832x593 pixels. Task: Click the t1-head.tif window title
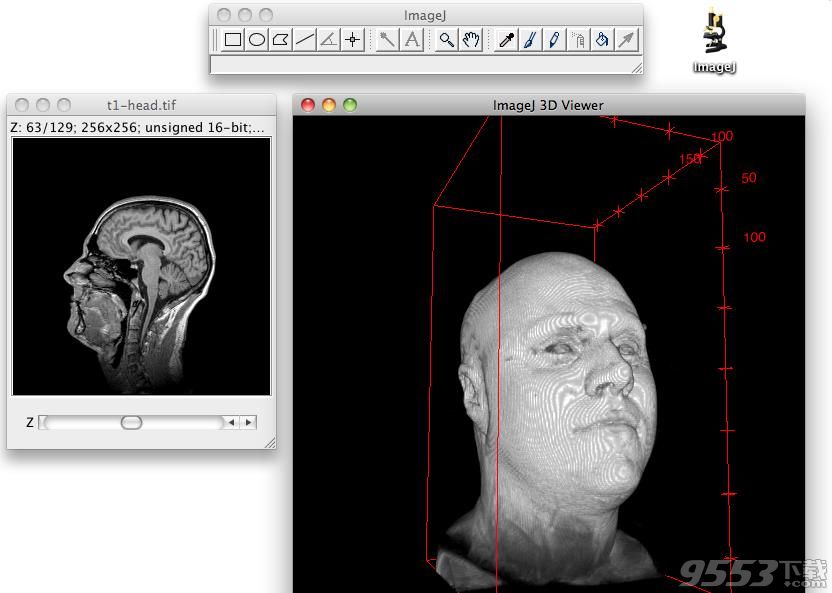pyautogui.click(x=141, y=105)
